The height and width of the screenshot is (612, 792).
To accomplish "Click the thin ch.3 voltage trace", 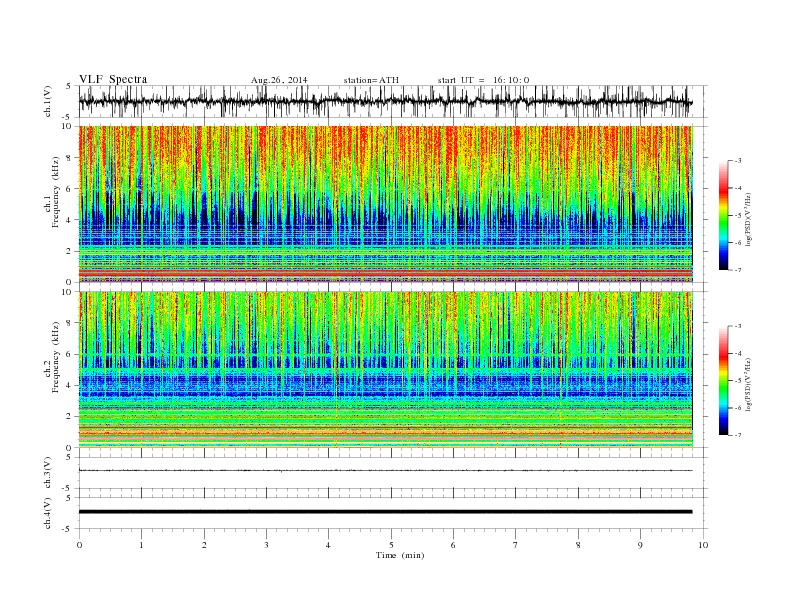I will coord(386,471).
